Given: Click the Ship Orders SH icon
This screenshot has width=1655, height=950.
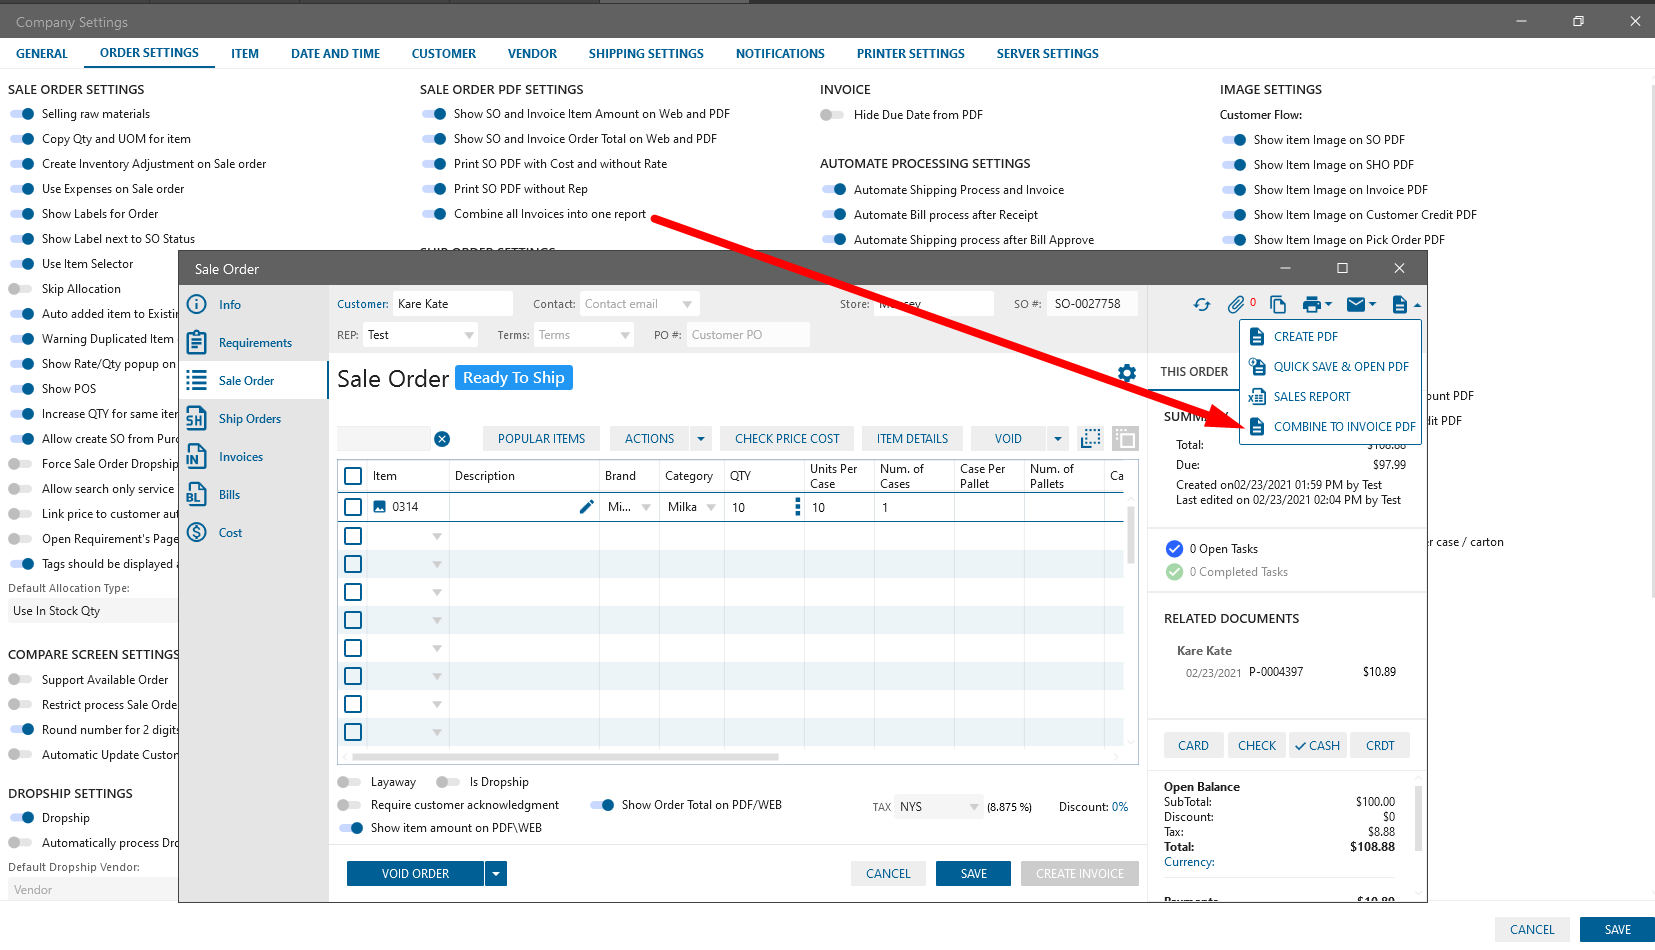Looking at the screenshot, I should (197, 419).
